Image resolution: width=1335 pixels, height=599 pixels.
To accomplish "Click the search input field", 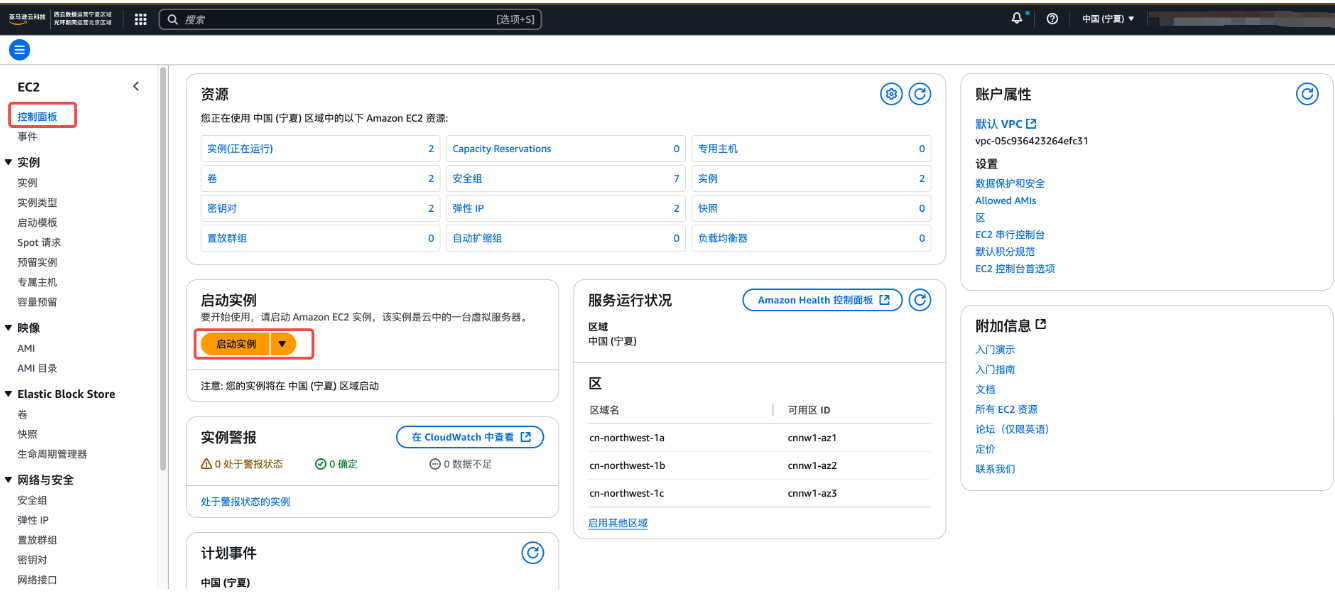I will pos(350,19).
